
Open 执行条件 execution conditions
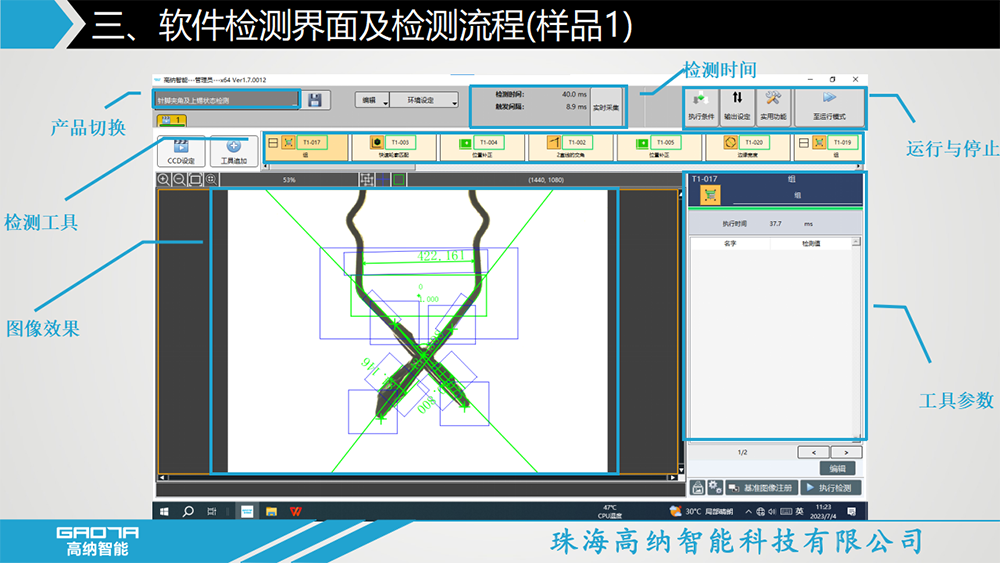tap(701, 106)
